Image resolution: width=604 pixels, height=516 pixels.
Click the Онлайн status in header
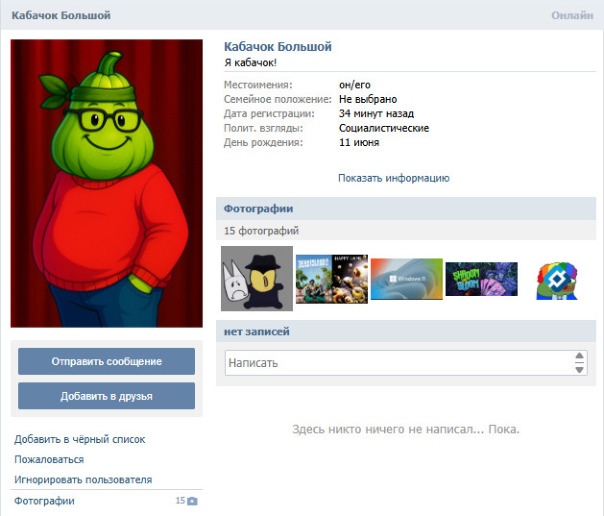tap(572, 15)
